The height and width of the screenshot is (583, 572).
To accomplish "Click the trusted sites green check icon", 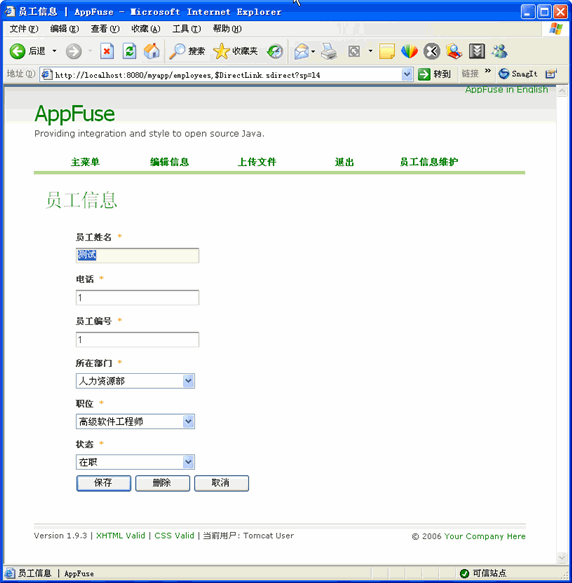I will 464,573.
